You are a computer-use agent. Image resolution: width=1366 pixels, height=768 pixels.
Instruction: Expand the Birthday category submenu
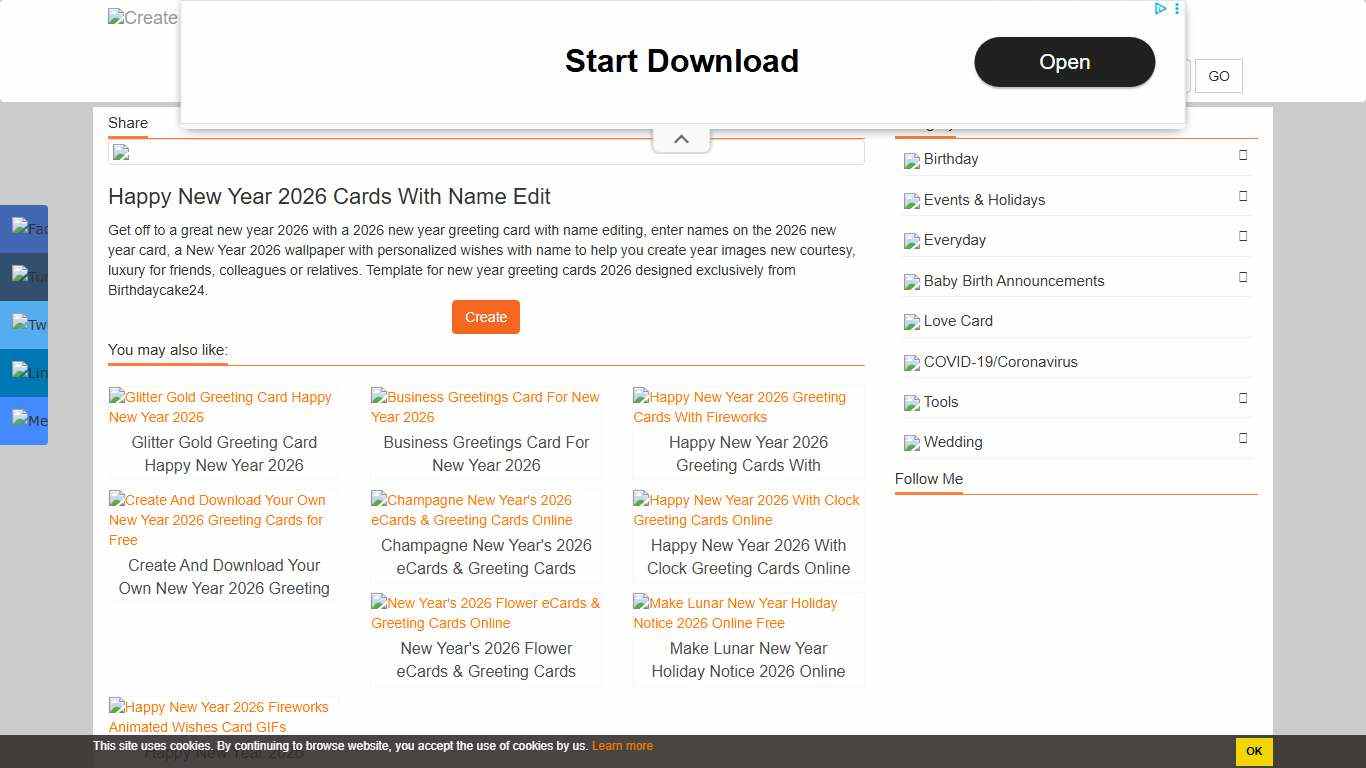click(1243, 155)
